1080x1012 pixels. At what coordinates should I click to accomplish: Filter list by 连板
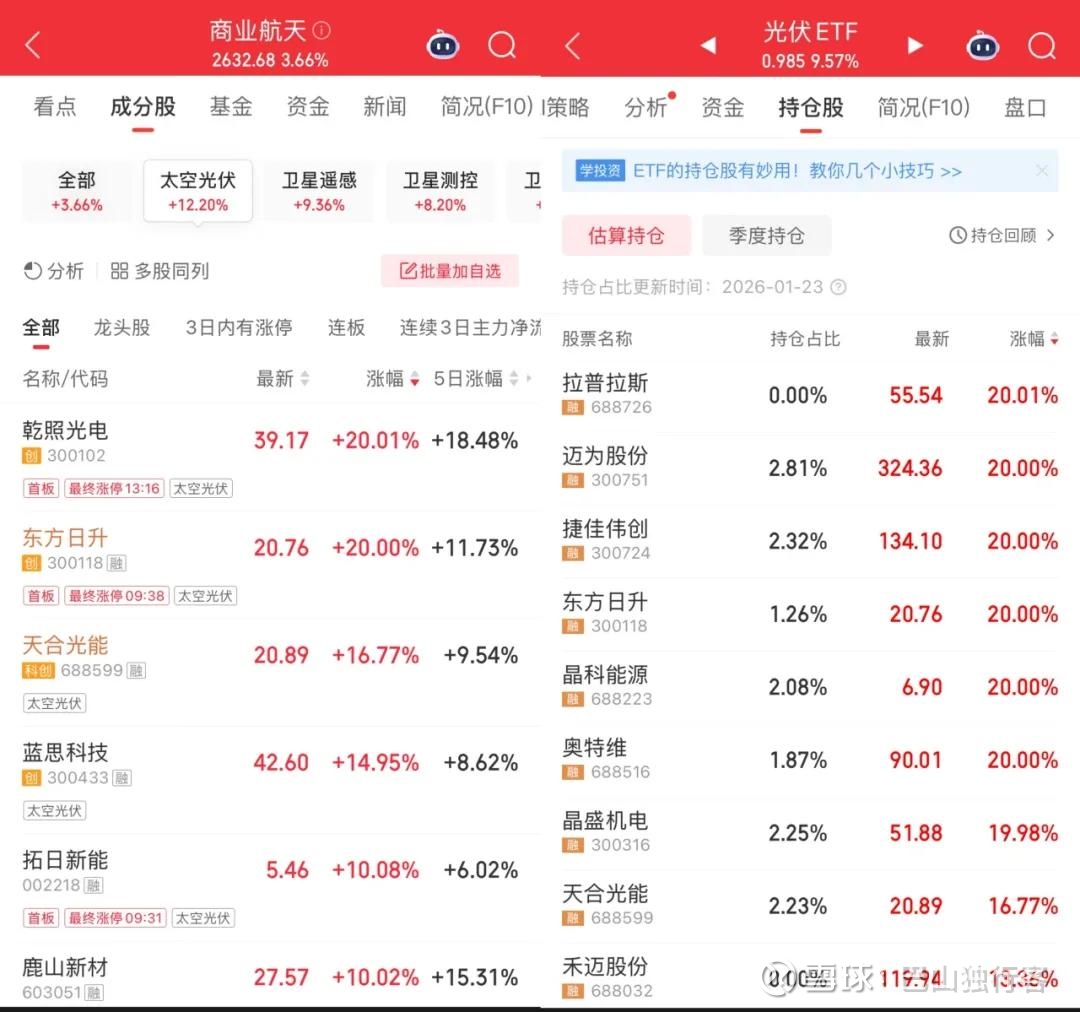[346, 327]
